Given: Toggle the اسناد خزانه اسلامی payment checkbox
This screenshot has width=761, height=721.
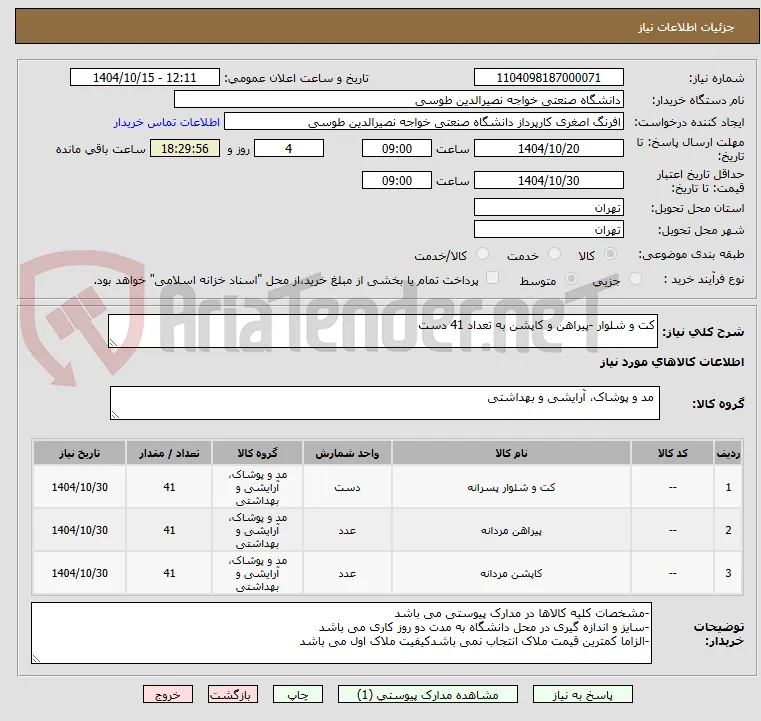Looking at the screenshot, I should coord(493,278).
